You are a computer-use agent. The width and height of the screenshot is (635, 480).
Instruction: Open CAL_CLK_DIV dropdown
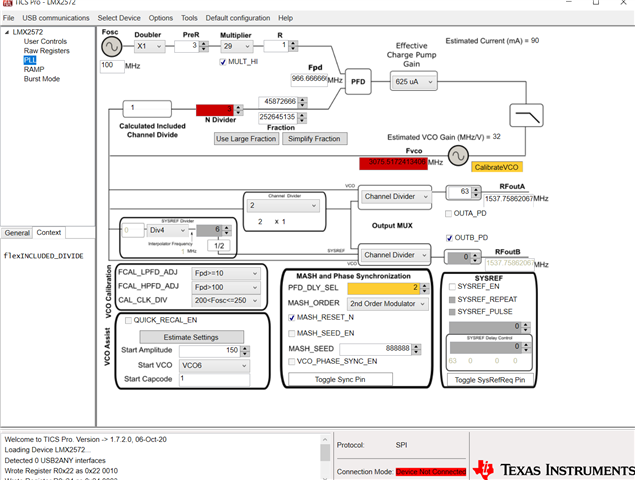click(226, 301)
